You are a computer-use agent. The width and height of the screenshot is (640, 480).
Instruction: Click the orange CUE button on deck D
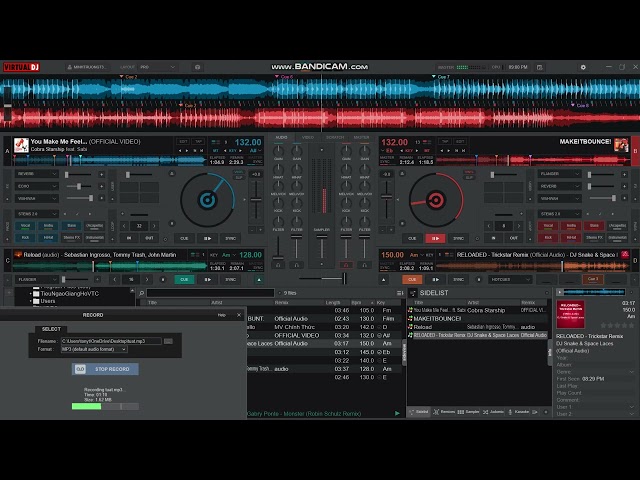click(x=412, y=280)
